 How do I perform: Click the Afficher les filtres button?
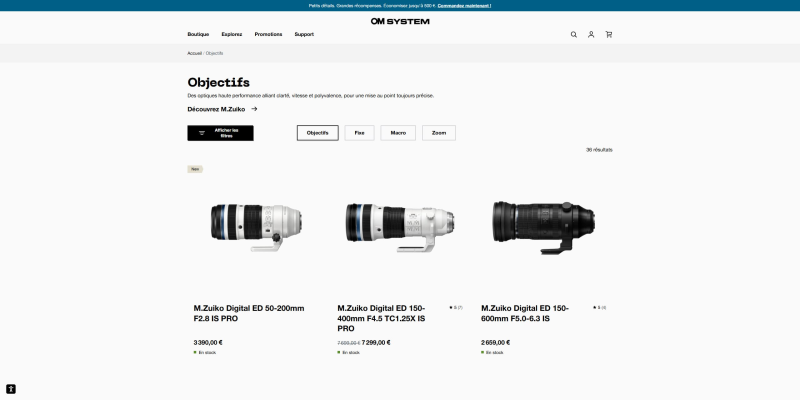(220, 133)
